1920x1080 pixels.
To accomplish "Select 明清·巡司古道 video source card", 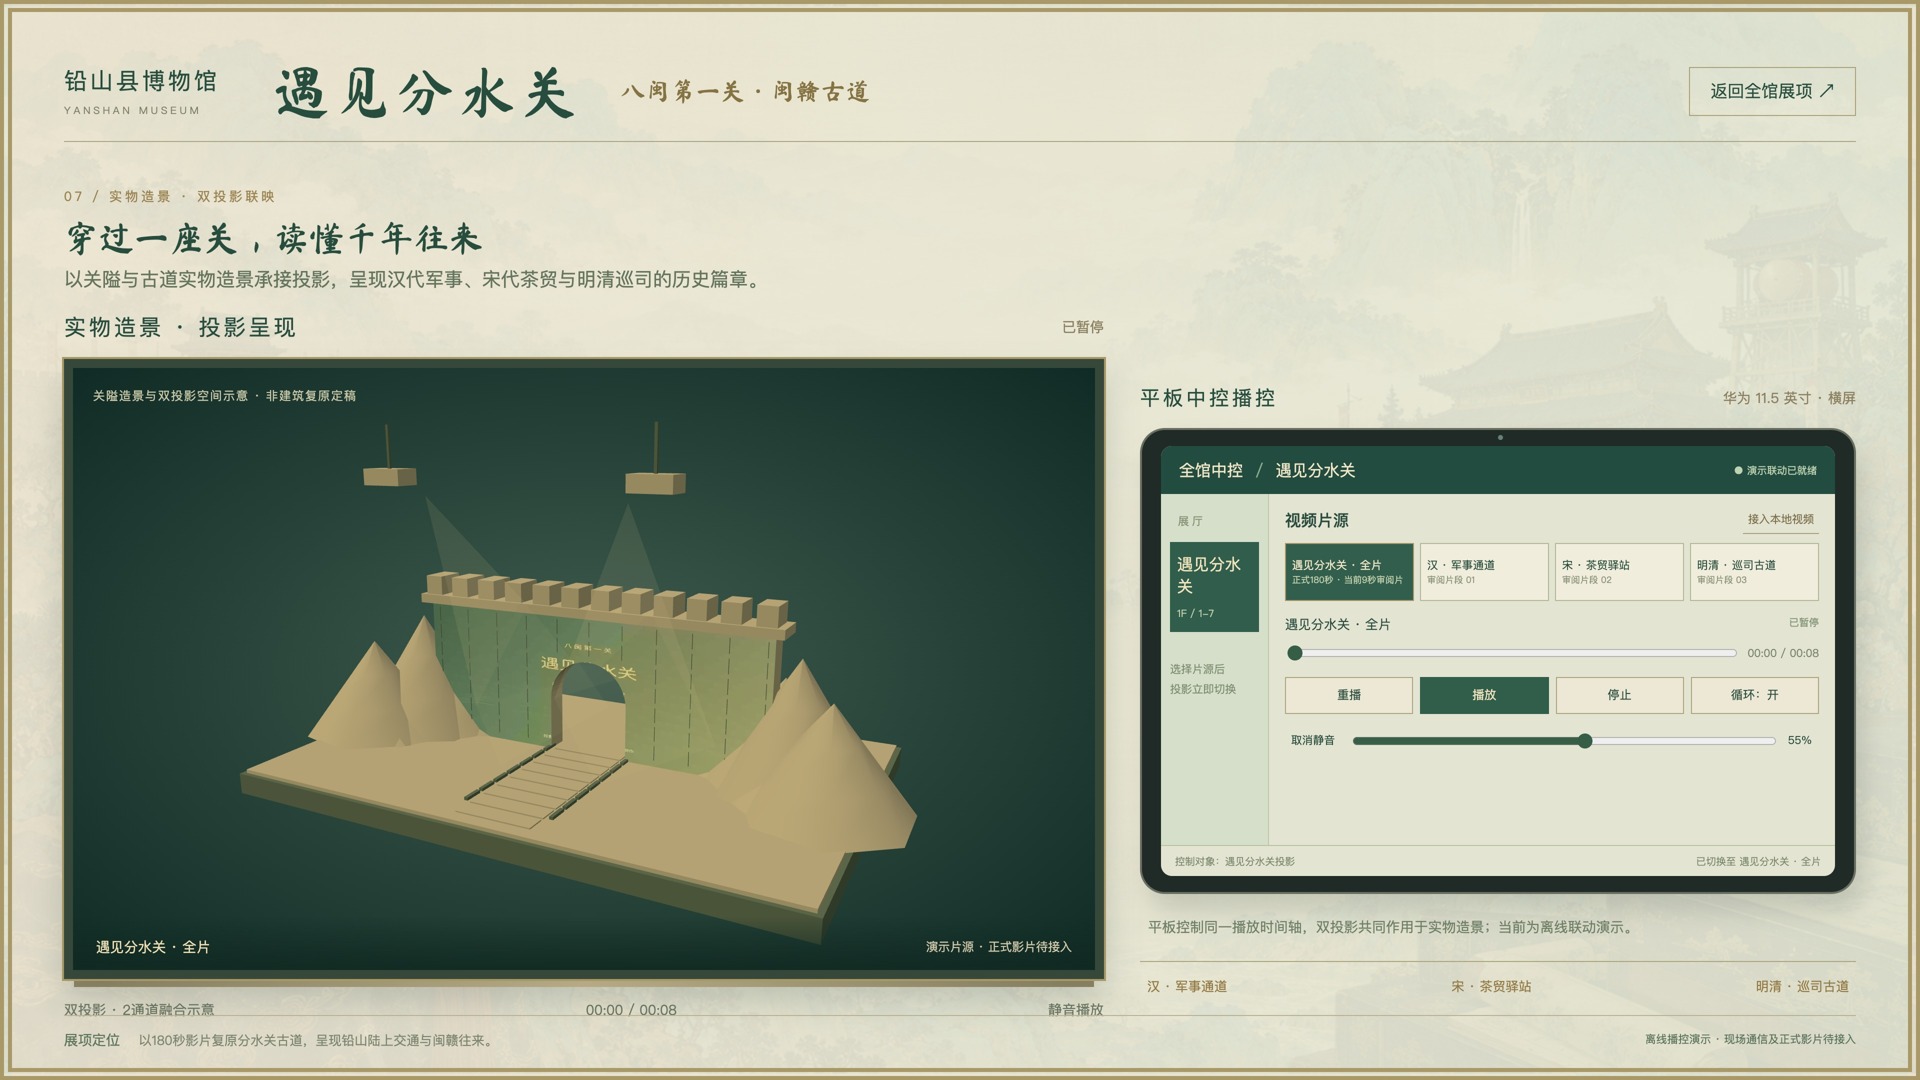I will (1754, 572).
